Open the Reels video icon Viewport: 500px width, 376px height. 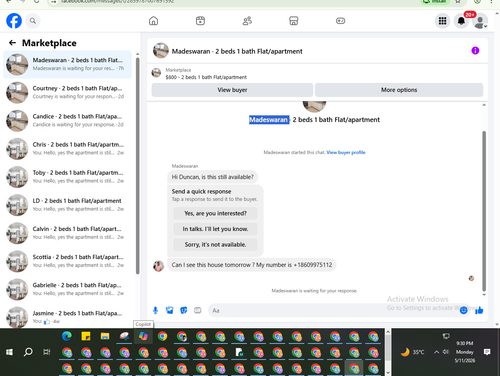(x=200, y=21)
